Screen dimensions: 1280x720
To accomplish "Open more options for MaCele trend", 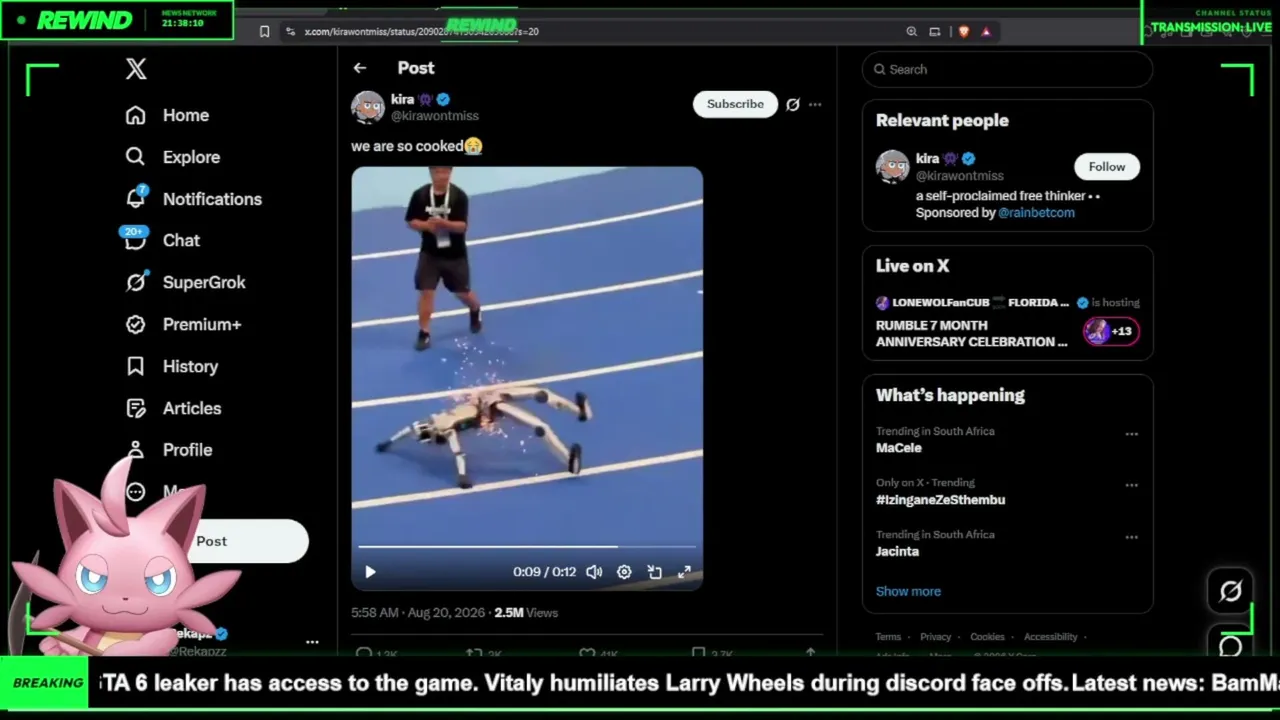I will coord(1131,434).
